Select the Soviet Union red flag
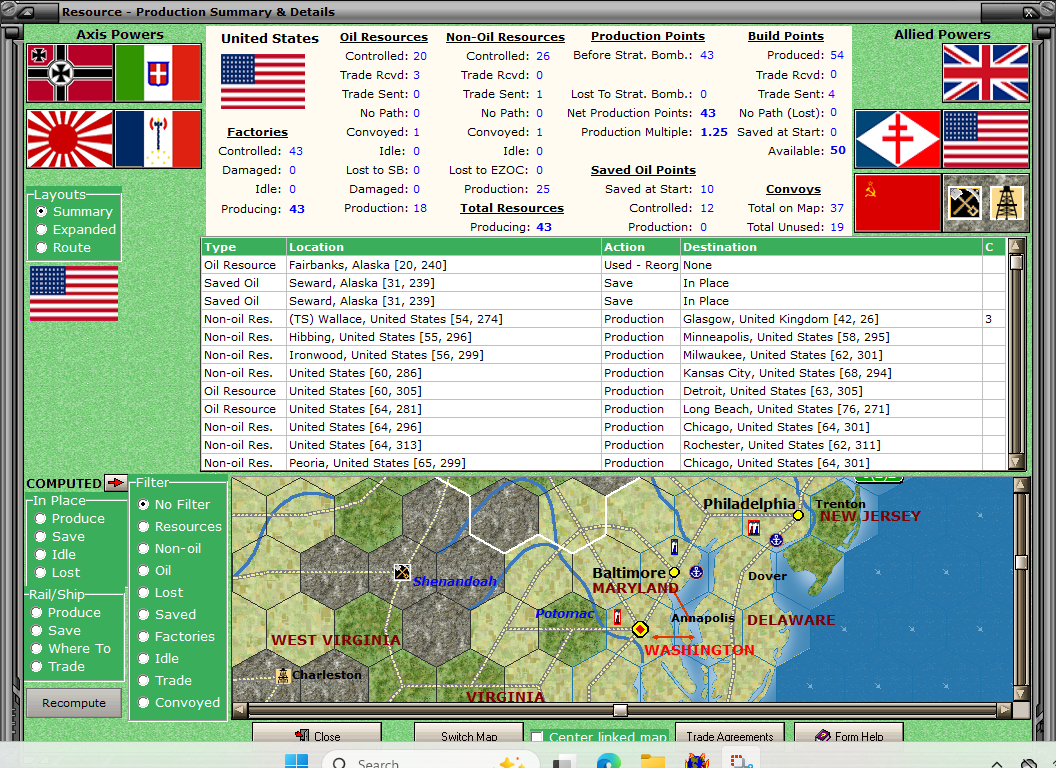Image resolution: width=1056 pixels, height=768 pixels. coord(898,203)
